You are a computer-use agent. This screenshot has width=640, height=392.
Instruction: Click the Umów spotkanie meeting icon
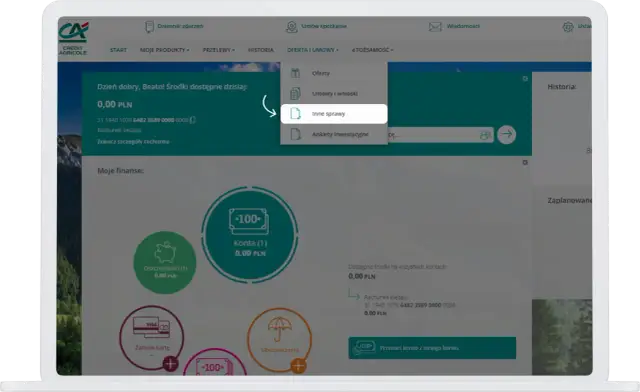point(291,27)
